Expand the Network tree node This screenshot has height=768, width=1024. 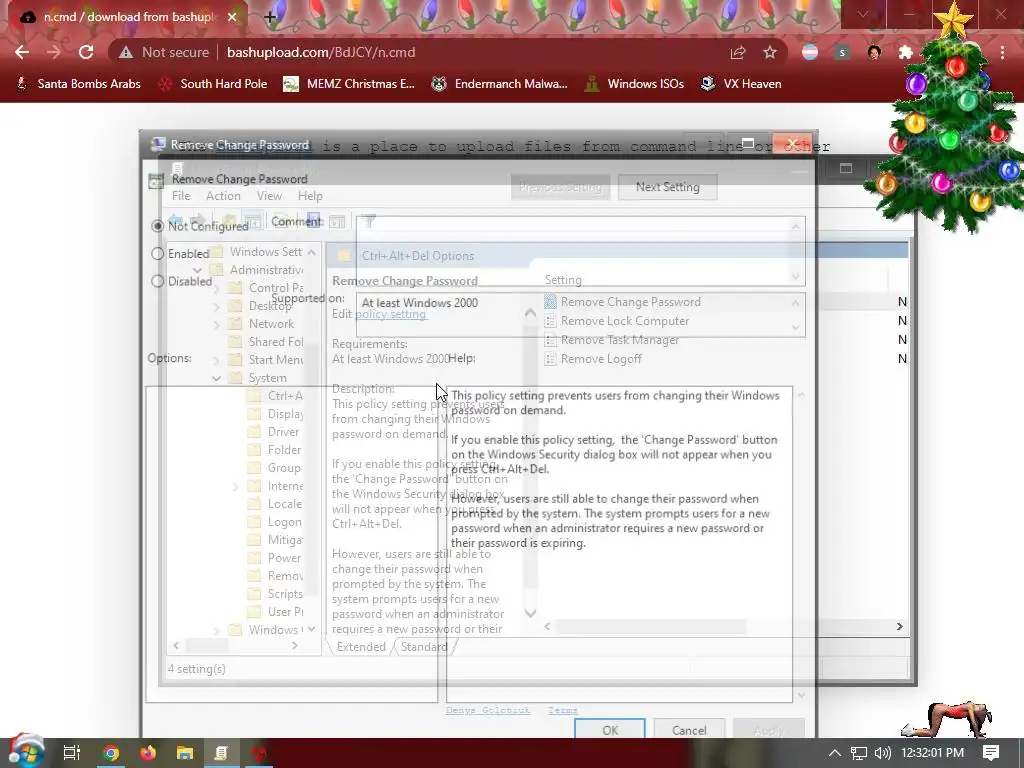(216, 324)
